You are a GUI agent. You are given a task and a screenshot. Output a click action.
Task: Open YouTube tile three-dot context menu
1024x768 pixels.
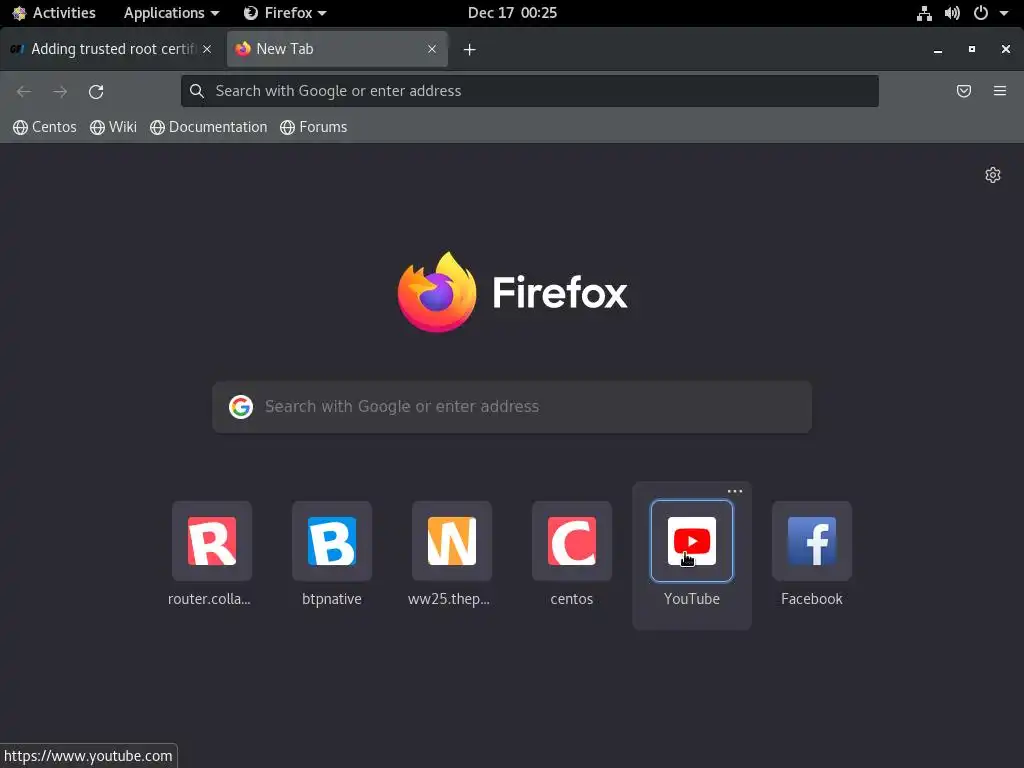[x=735, y=491]
